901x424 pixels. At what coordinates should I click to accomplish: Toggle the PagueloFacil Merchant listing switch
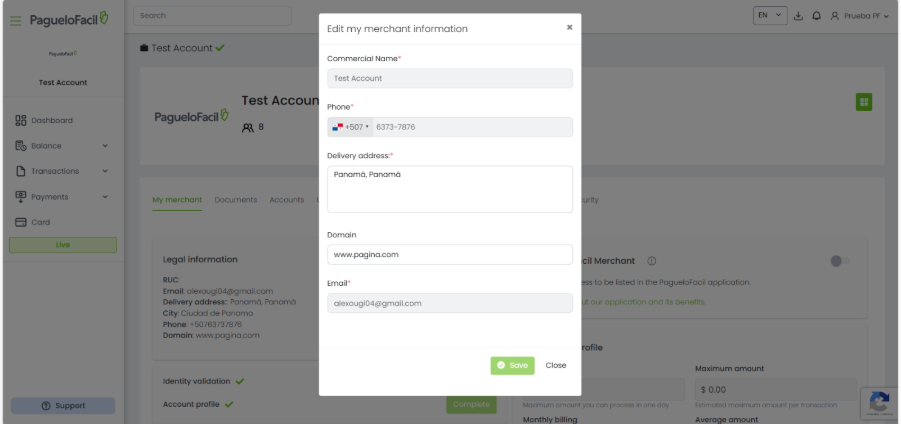click(840, 261)
